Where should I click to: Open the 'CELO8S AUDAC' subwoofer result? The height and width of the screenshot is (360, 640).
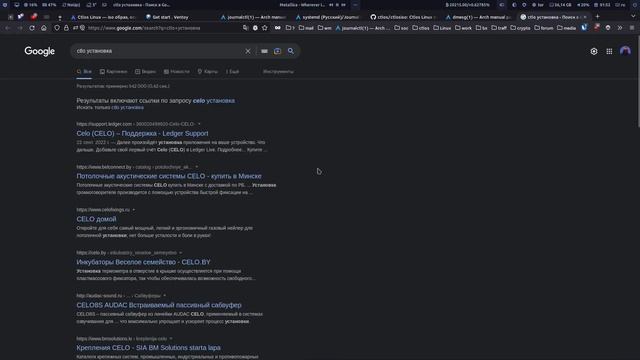click(x=159, y=305)
